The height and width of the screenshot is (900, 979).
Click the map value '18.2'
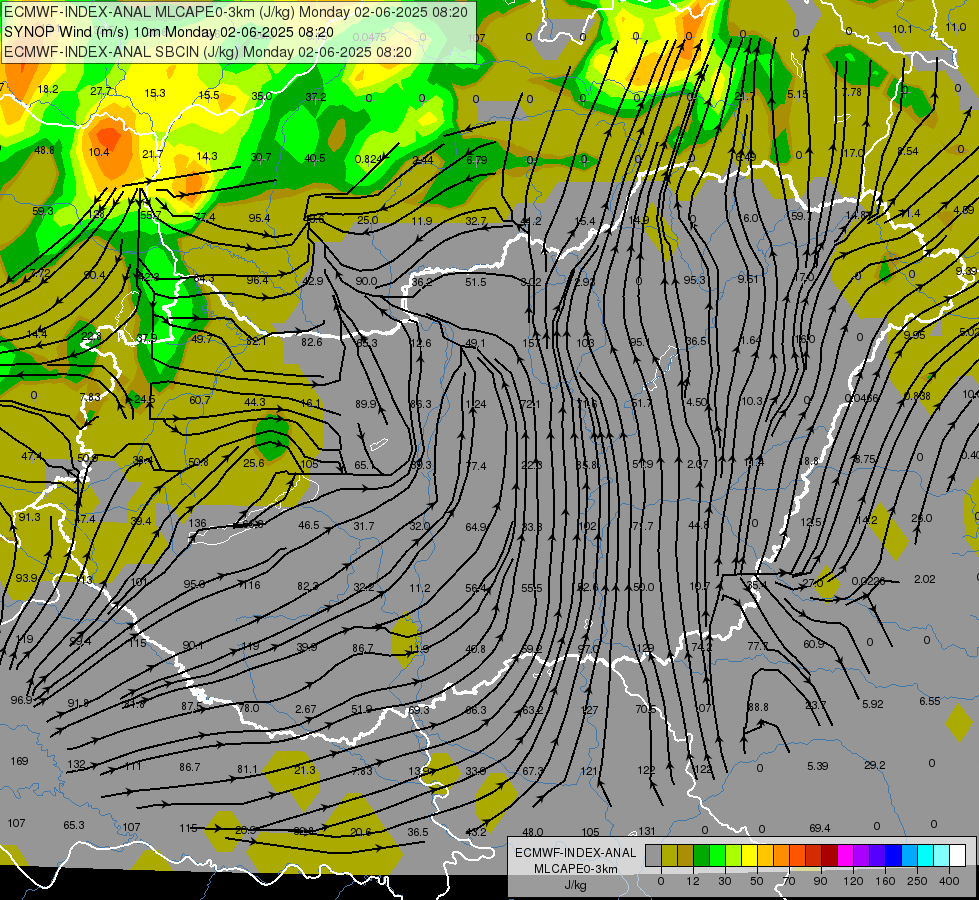tap(48, 89)
